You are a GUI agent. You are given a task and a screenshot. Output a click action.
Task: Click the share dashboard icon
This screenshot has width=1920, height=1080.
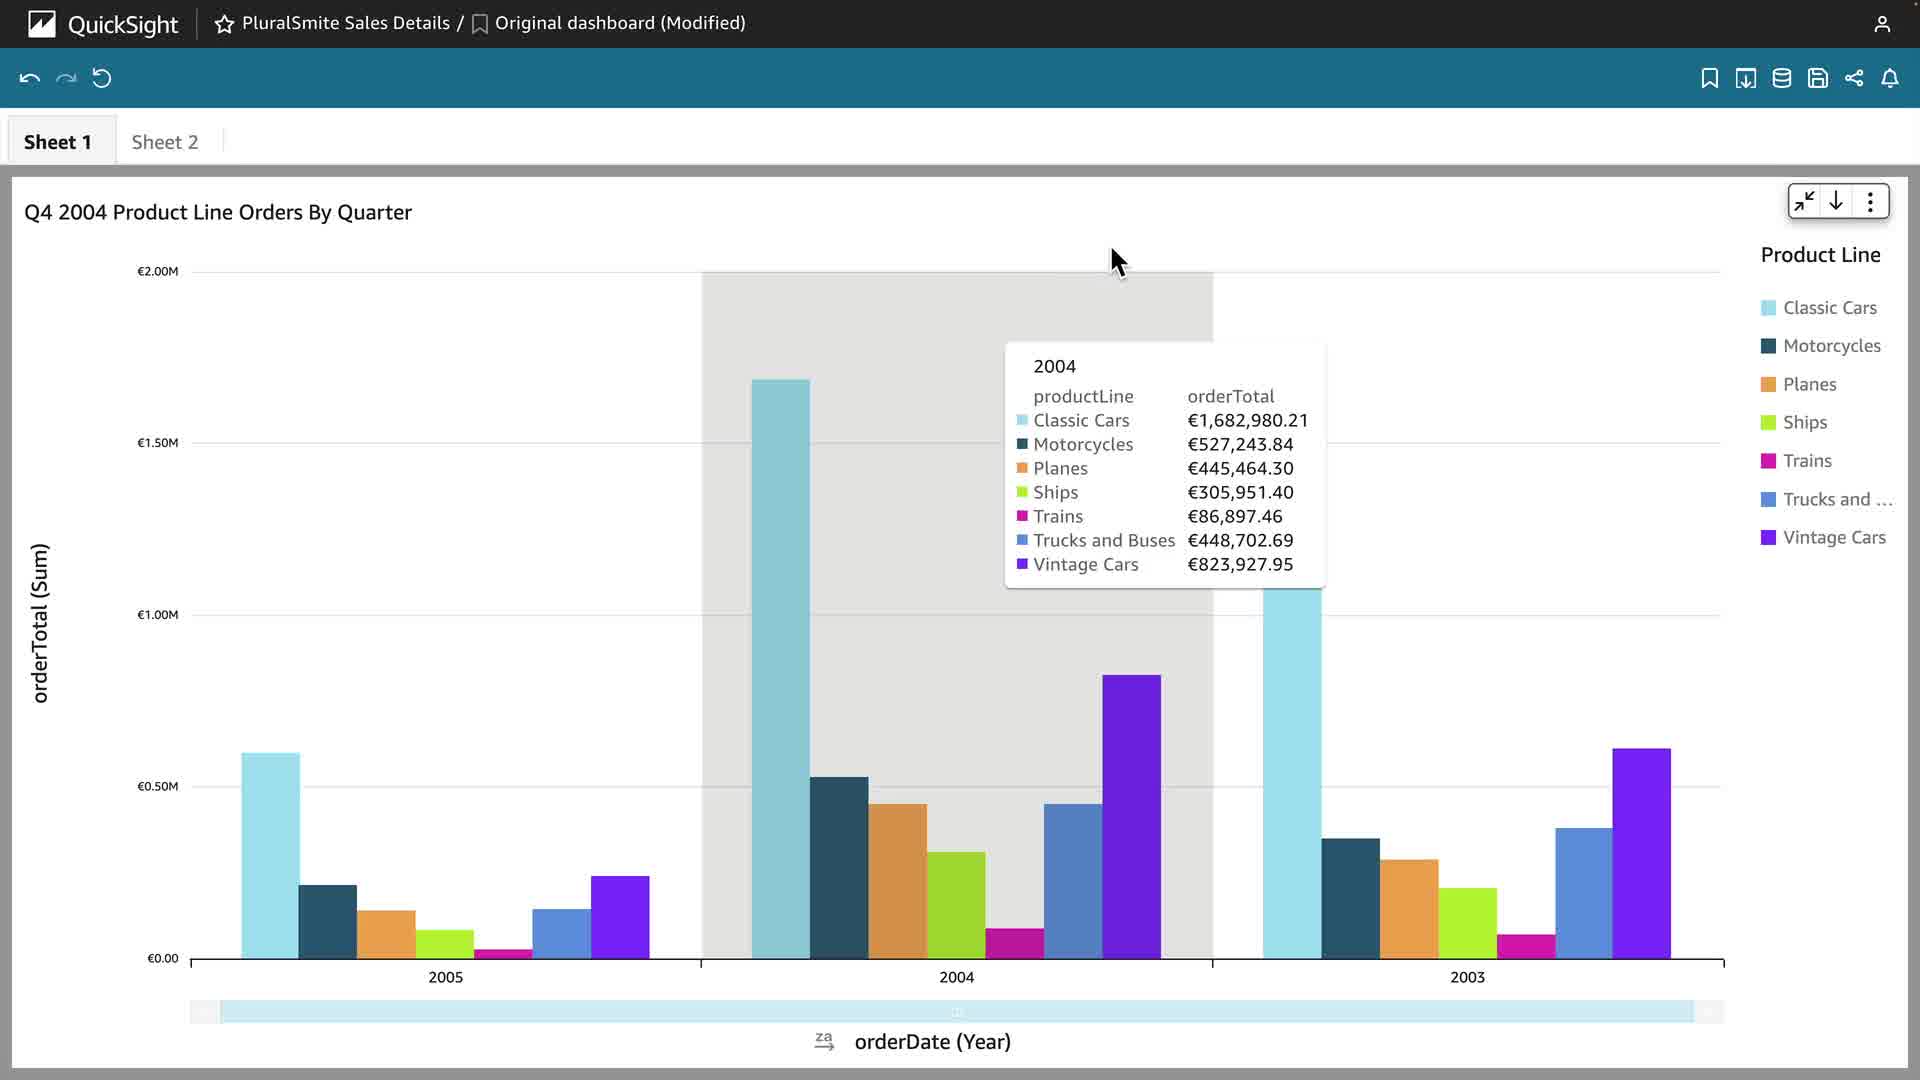pyautogui.click(x=1853, y=78)
